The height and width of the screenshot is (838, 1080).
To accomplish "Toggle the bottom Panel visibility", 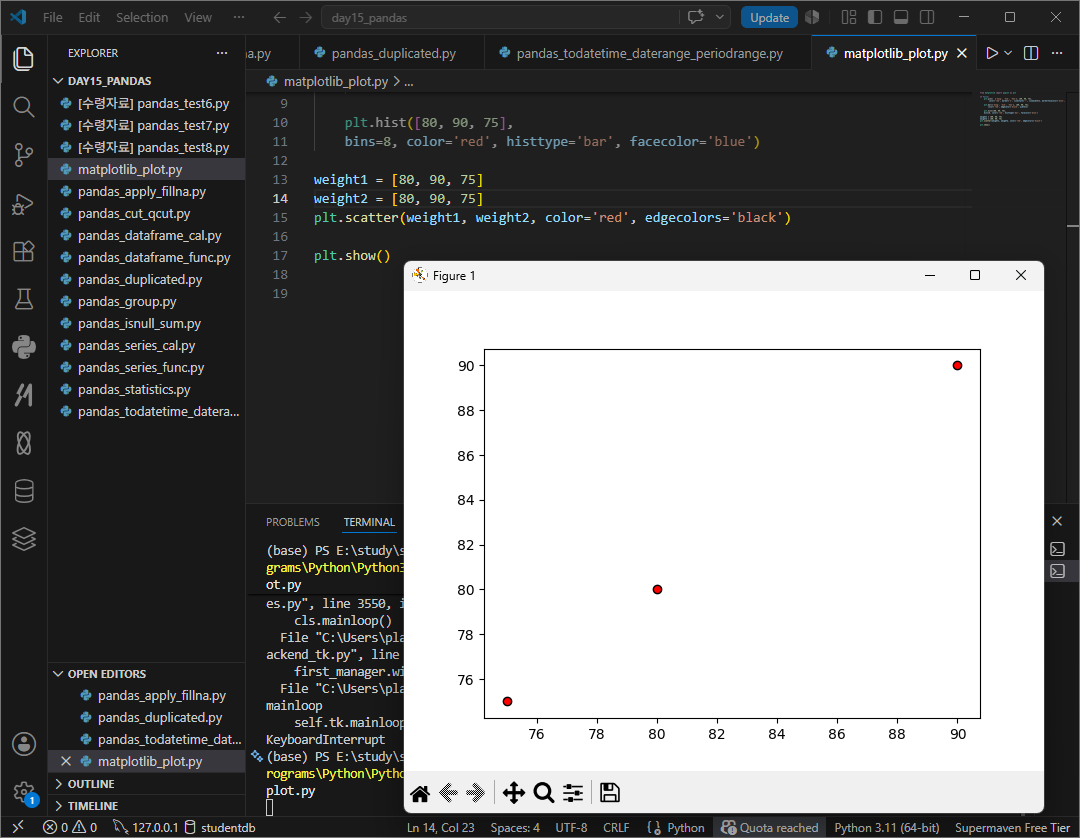I will coord(901,17).
